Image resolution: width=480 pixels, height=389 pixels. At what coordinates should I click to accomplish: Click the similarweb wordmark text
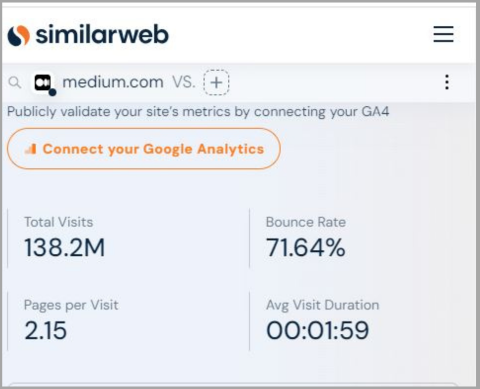click(x=102, y=34)
